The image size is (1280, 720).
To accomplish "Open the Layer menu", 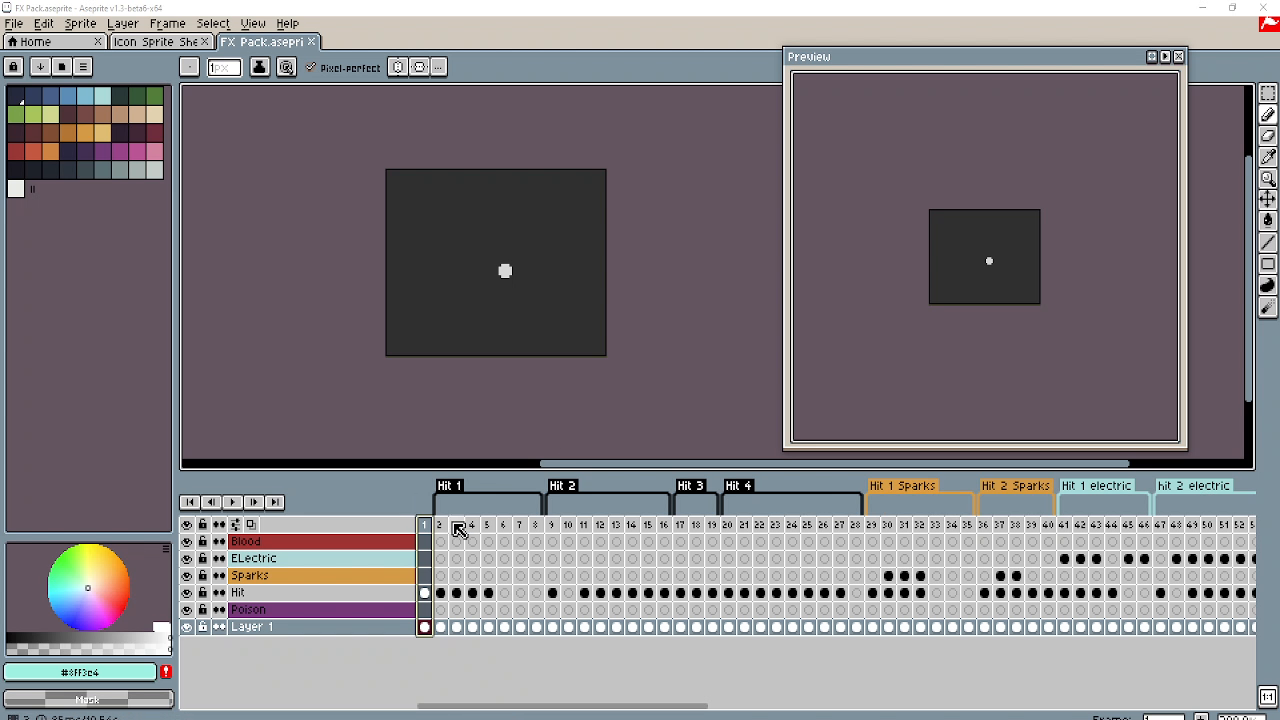I will pos(123,23).
